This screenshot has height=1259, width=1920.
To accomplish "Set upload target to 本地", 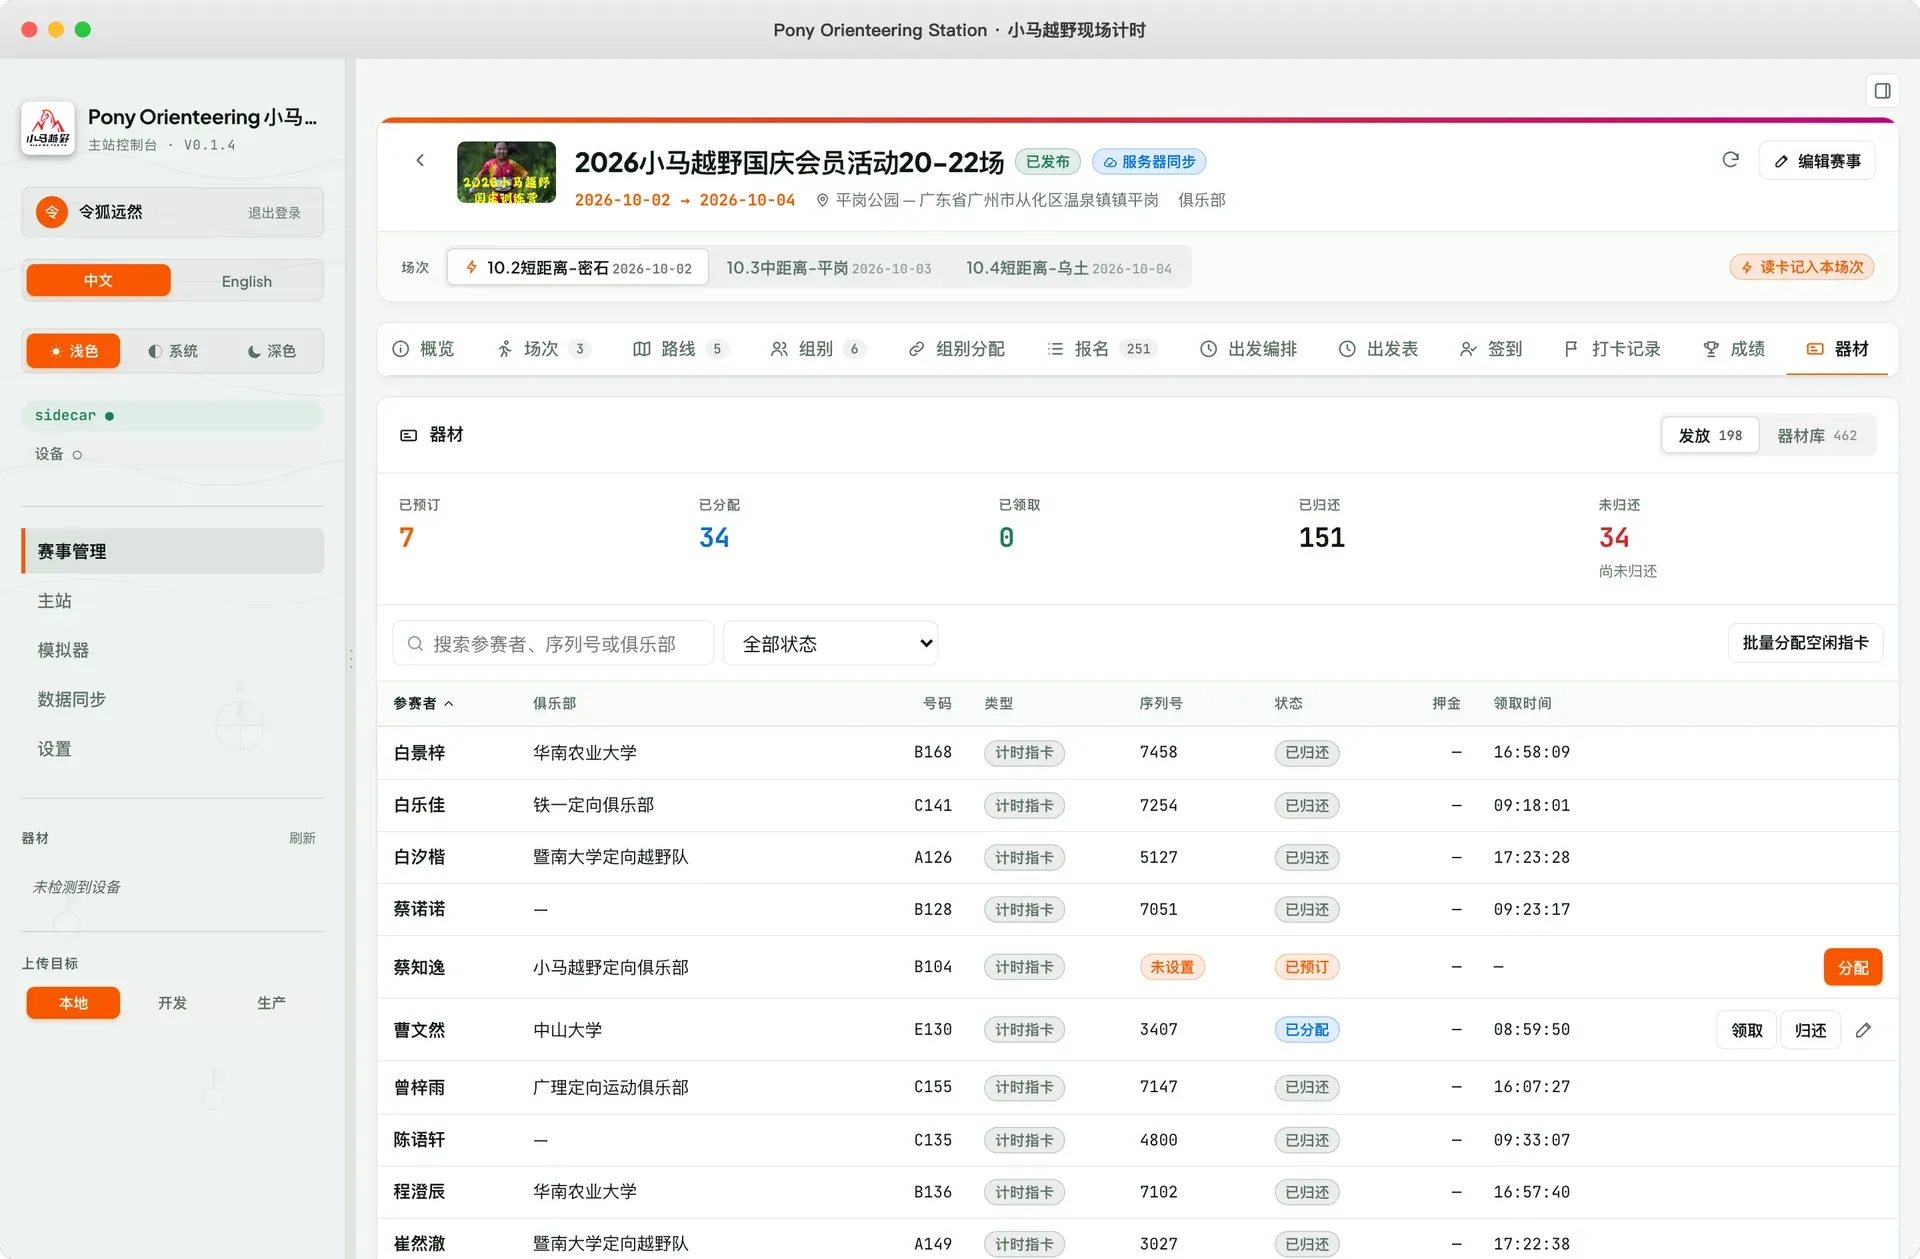I will tap(73, 1003).
